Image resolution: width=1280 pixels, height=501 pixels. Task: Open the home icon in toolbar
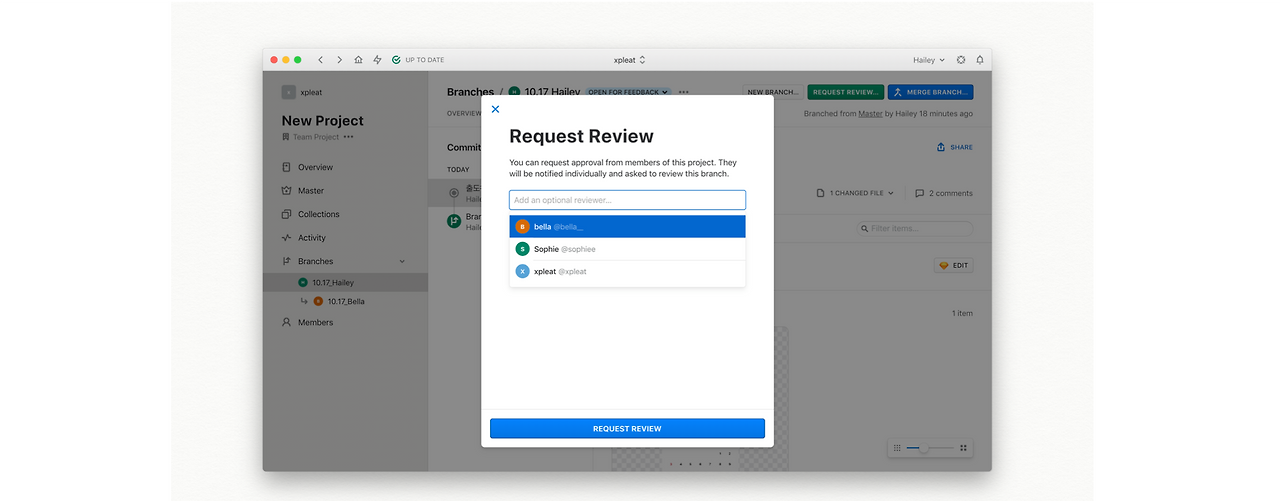pos(358,60)
